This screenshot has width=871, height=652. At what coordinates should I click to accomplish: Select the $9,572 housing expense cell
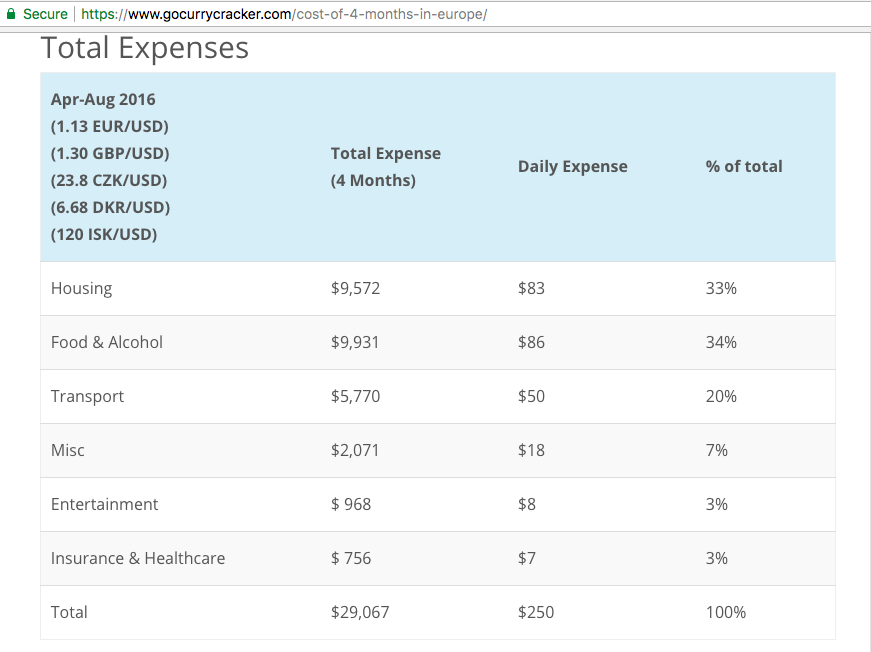point(355,288)
